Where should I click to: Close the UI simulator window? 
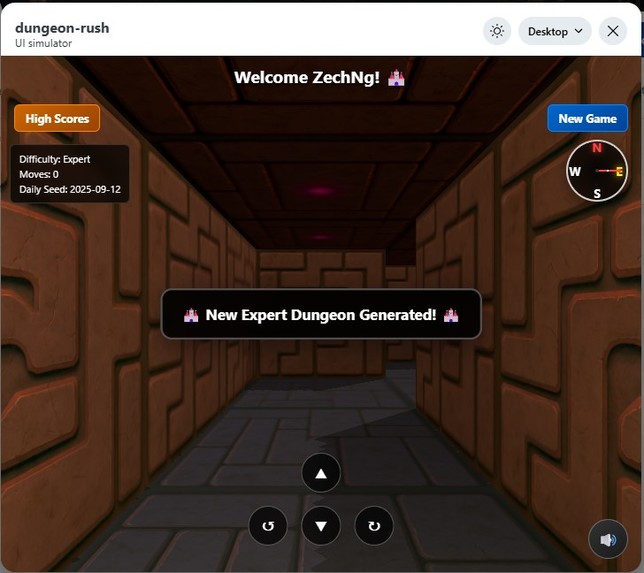[x=613, y=31]
